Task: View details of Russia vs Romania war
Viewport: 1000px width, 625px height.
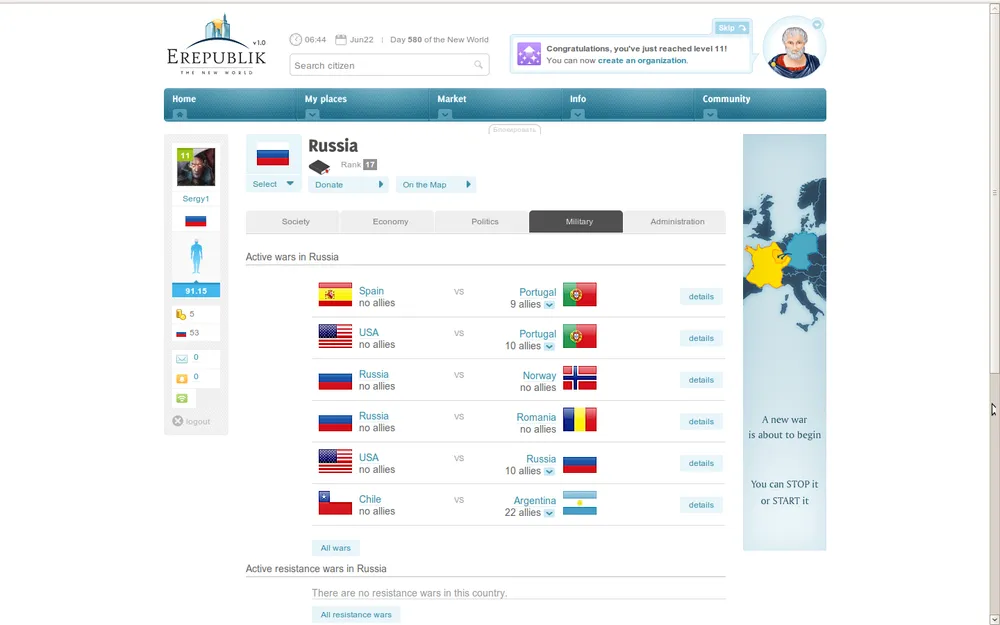Action: click(x=701, y=422)
